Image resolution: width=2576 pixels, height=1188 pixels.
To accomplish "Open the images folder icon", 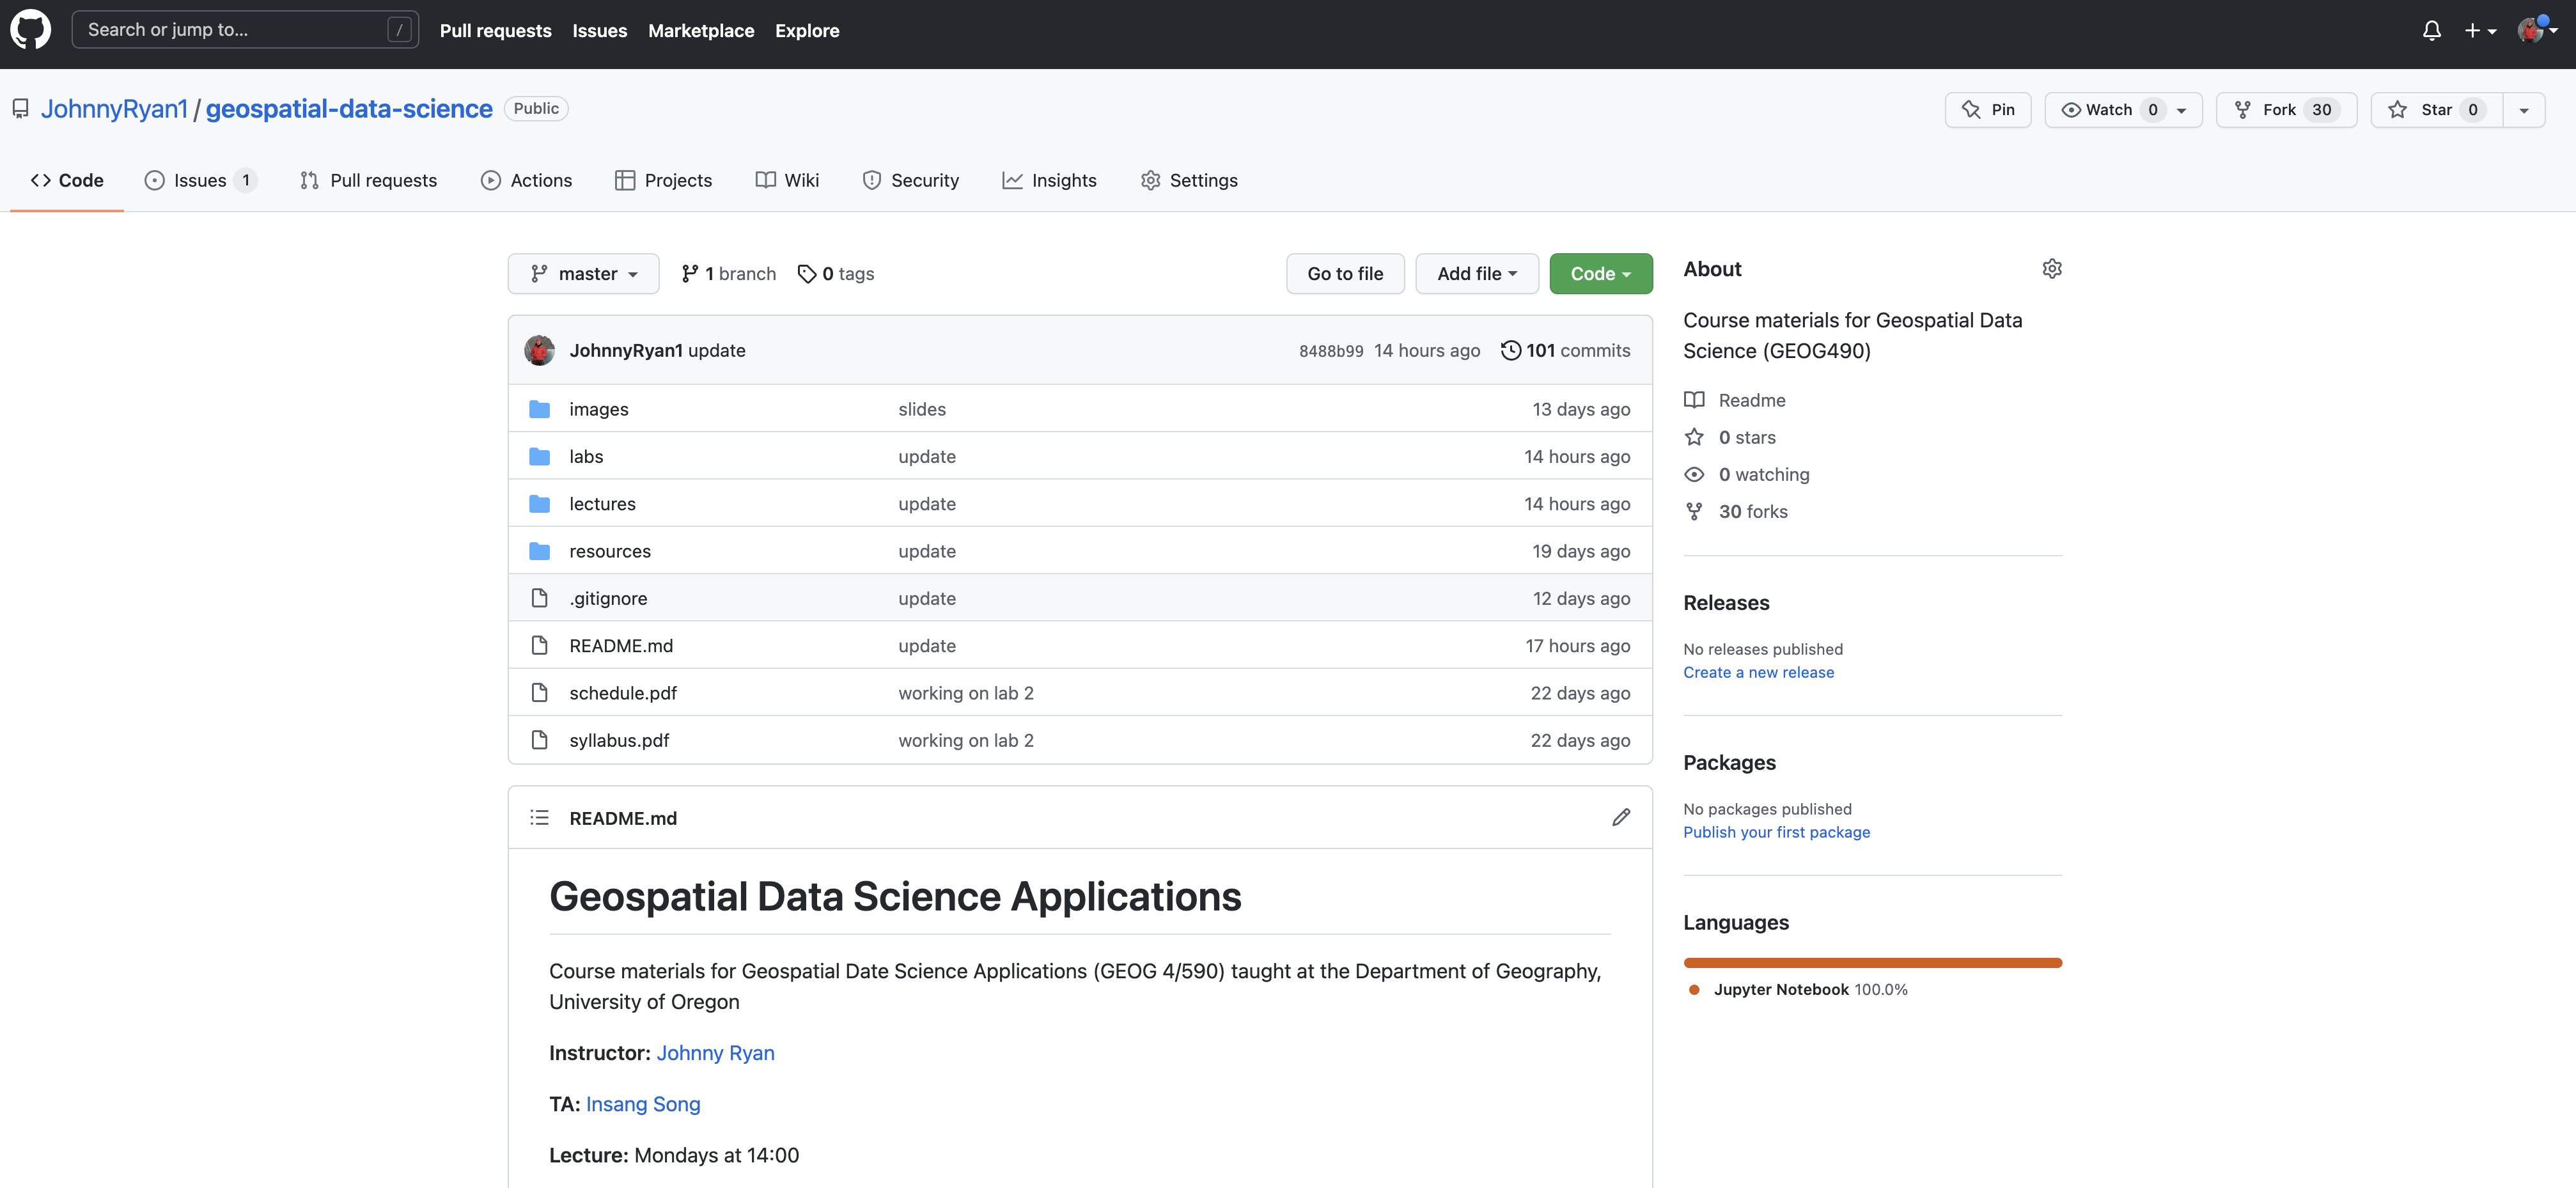I will coord(540,409).
